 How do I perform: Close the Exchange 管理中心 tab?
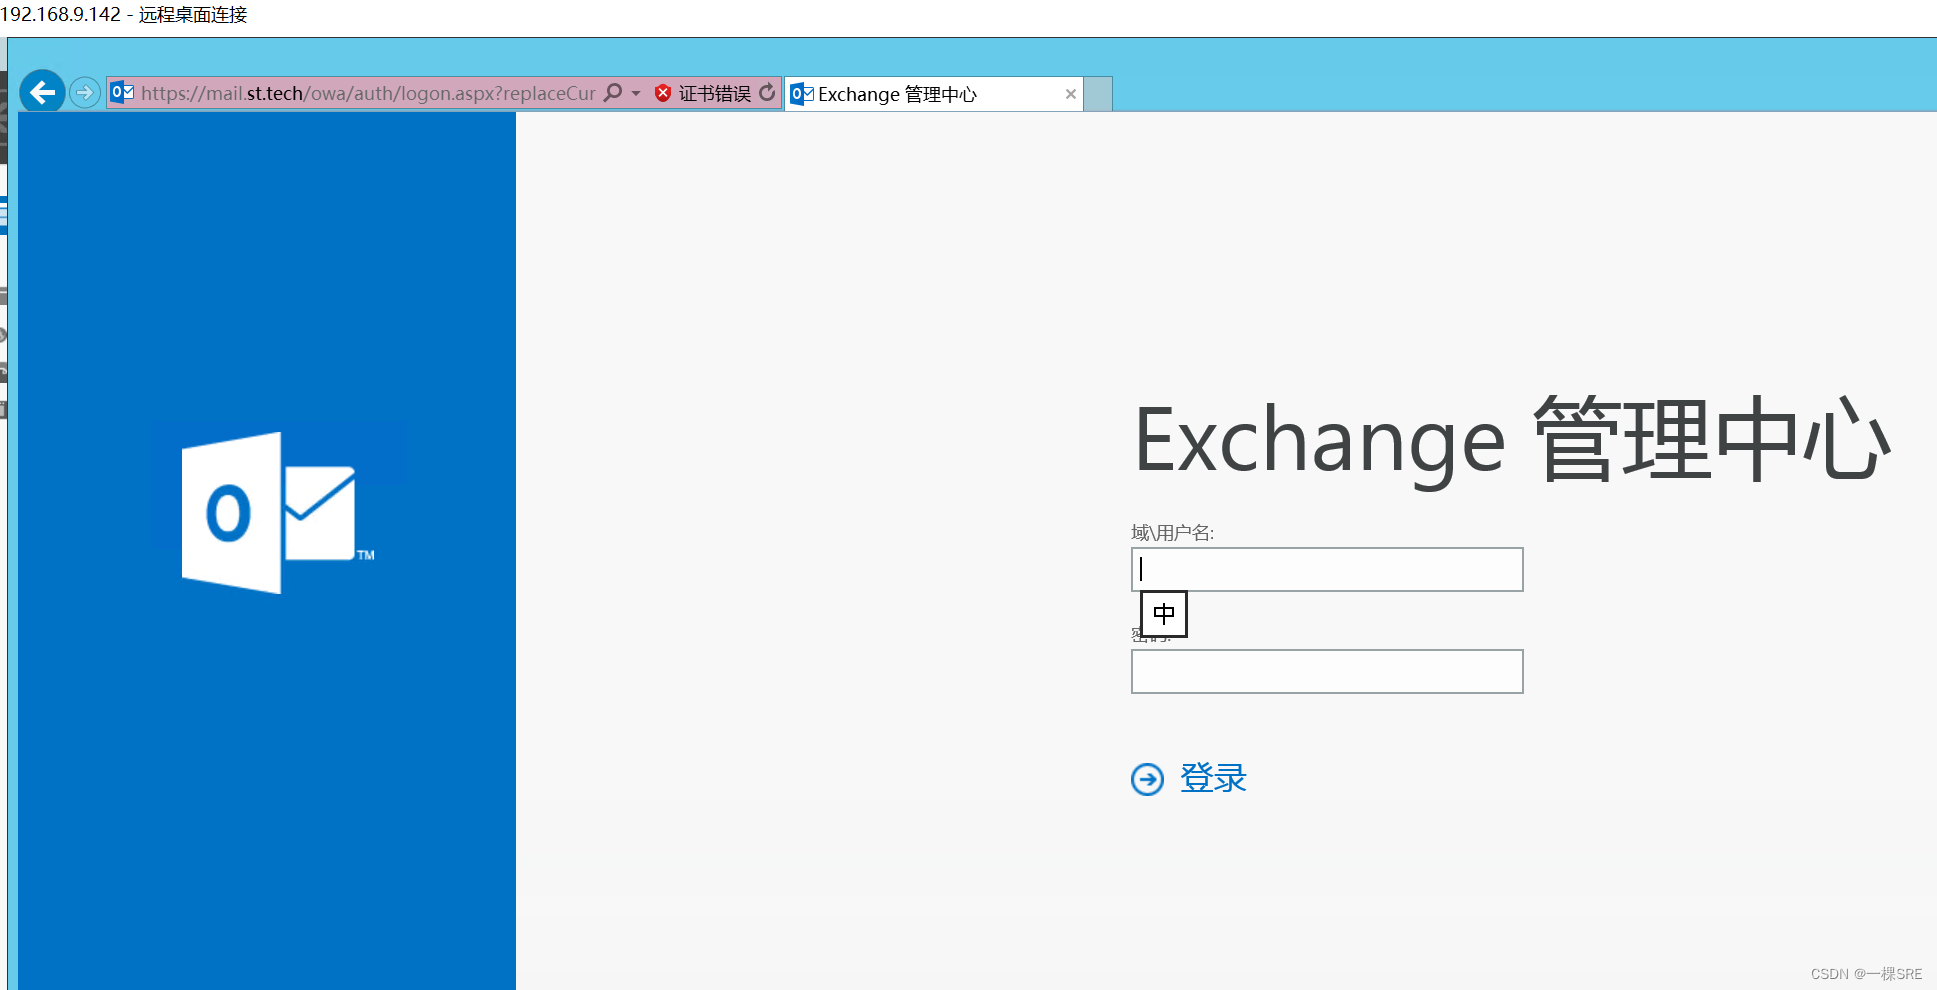[1070, 93]
